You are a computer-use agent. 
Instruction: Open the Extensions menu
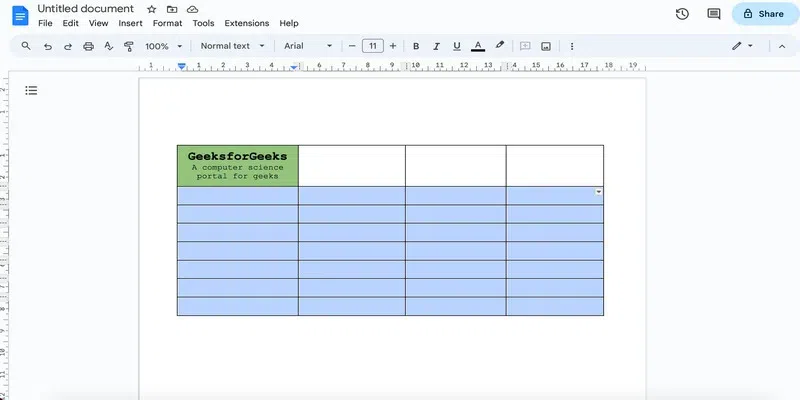[x=246, y=23]
